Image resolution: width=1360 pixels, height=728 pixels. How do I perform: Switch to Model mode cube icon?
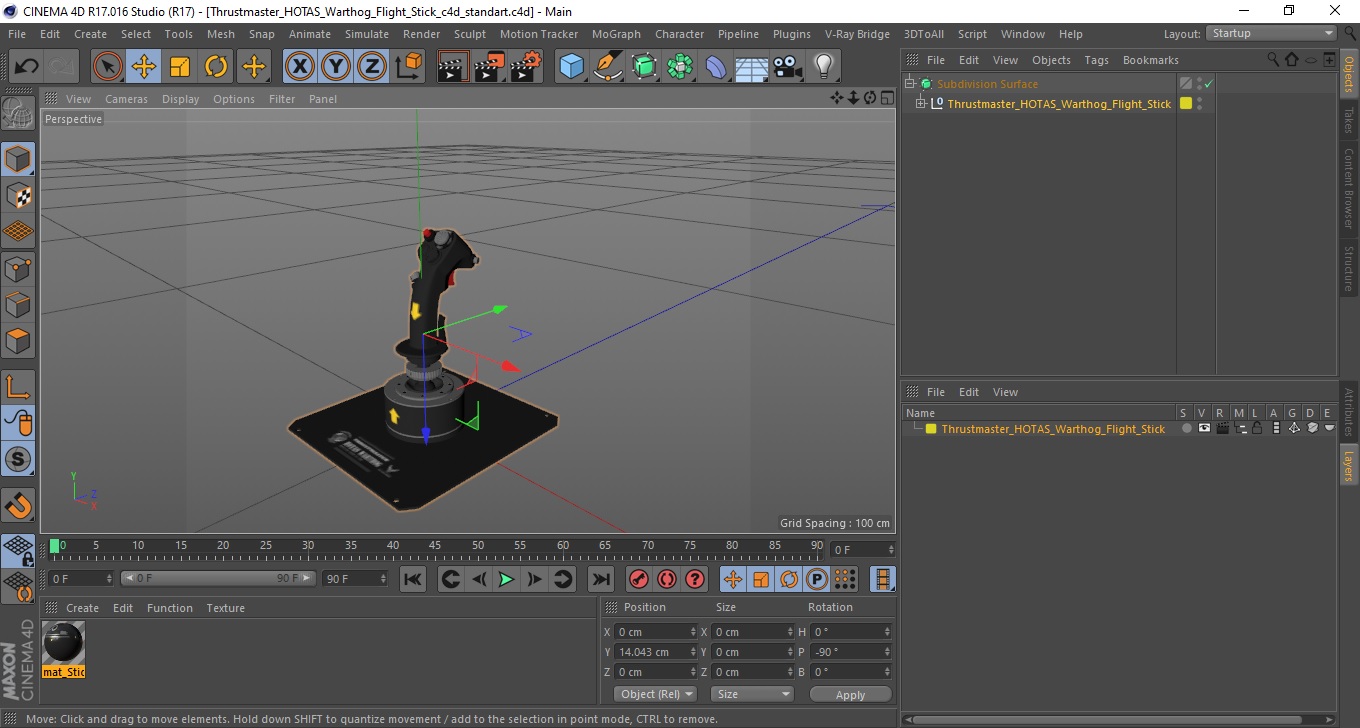click(19, 159)
